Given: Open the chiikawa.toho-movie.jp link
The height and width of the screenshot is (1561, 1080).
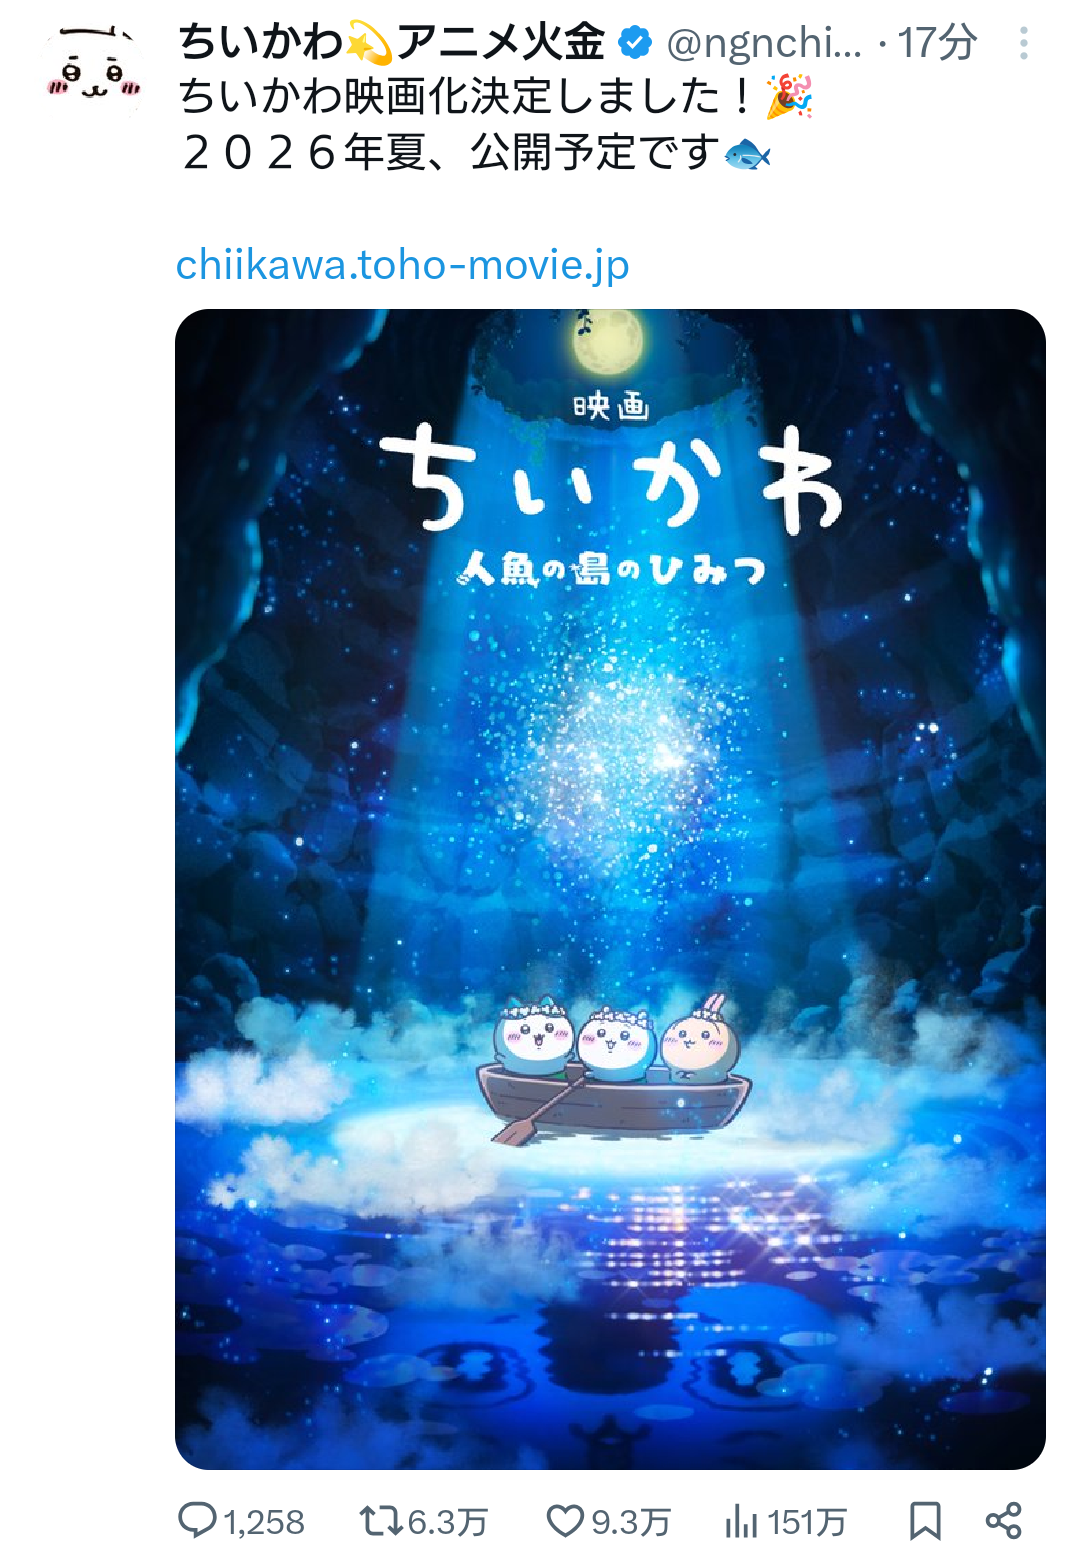Looking at the screenshot, I should point(402,265).
